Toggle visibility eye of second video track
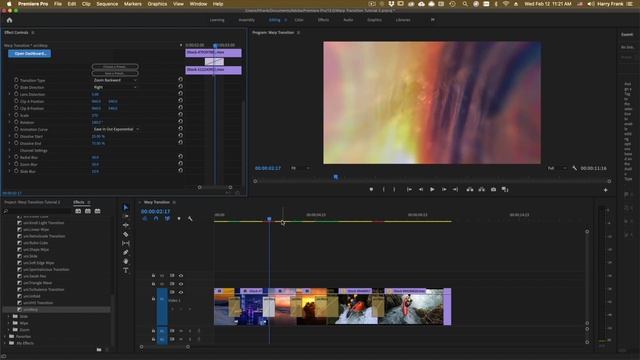This screenshot has height=360, width=640. (x=181, y=284)
